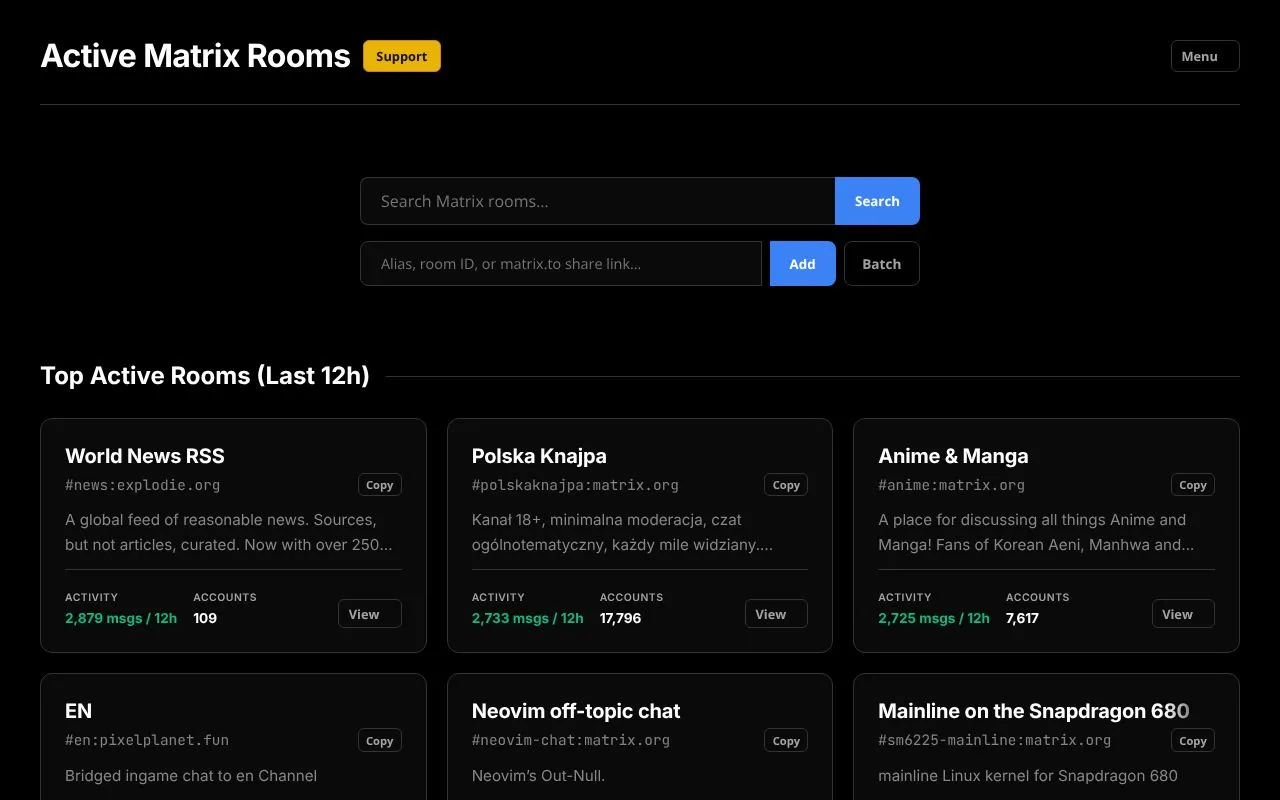Click the 2,733 msgs / 12h value
1280x800 pixels.
(528, 618)
